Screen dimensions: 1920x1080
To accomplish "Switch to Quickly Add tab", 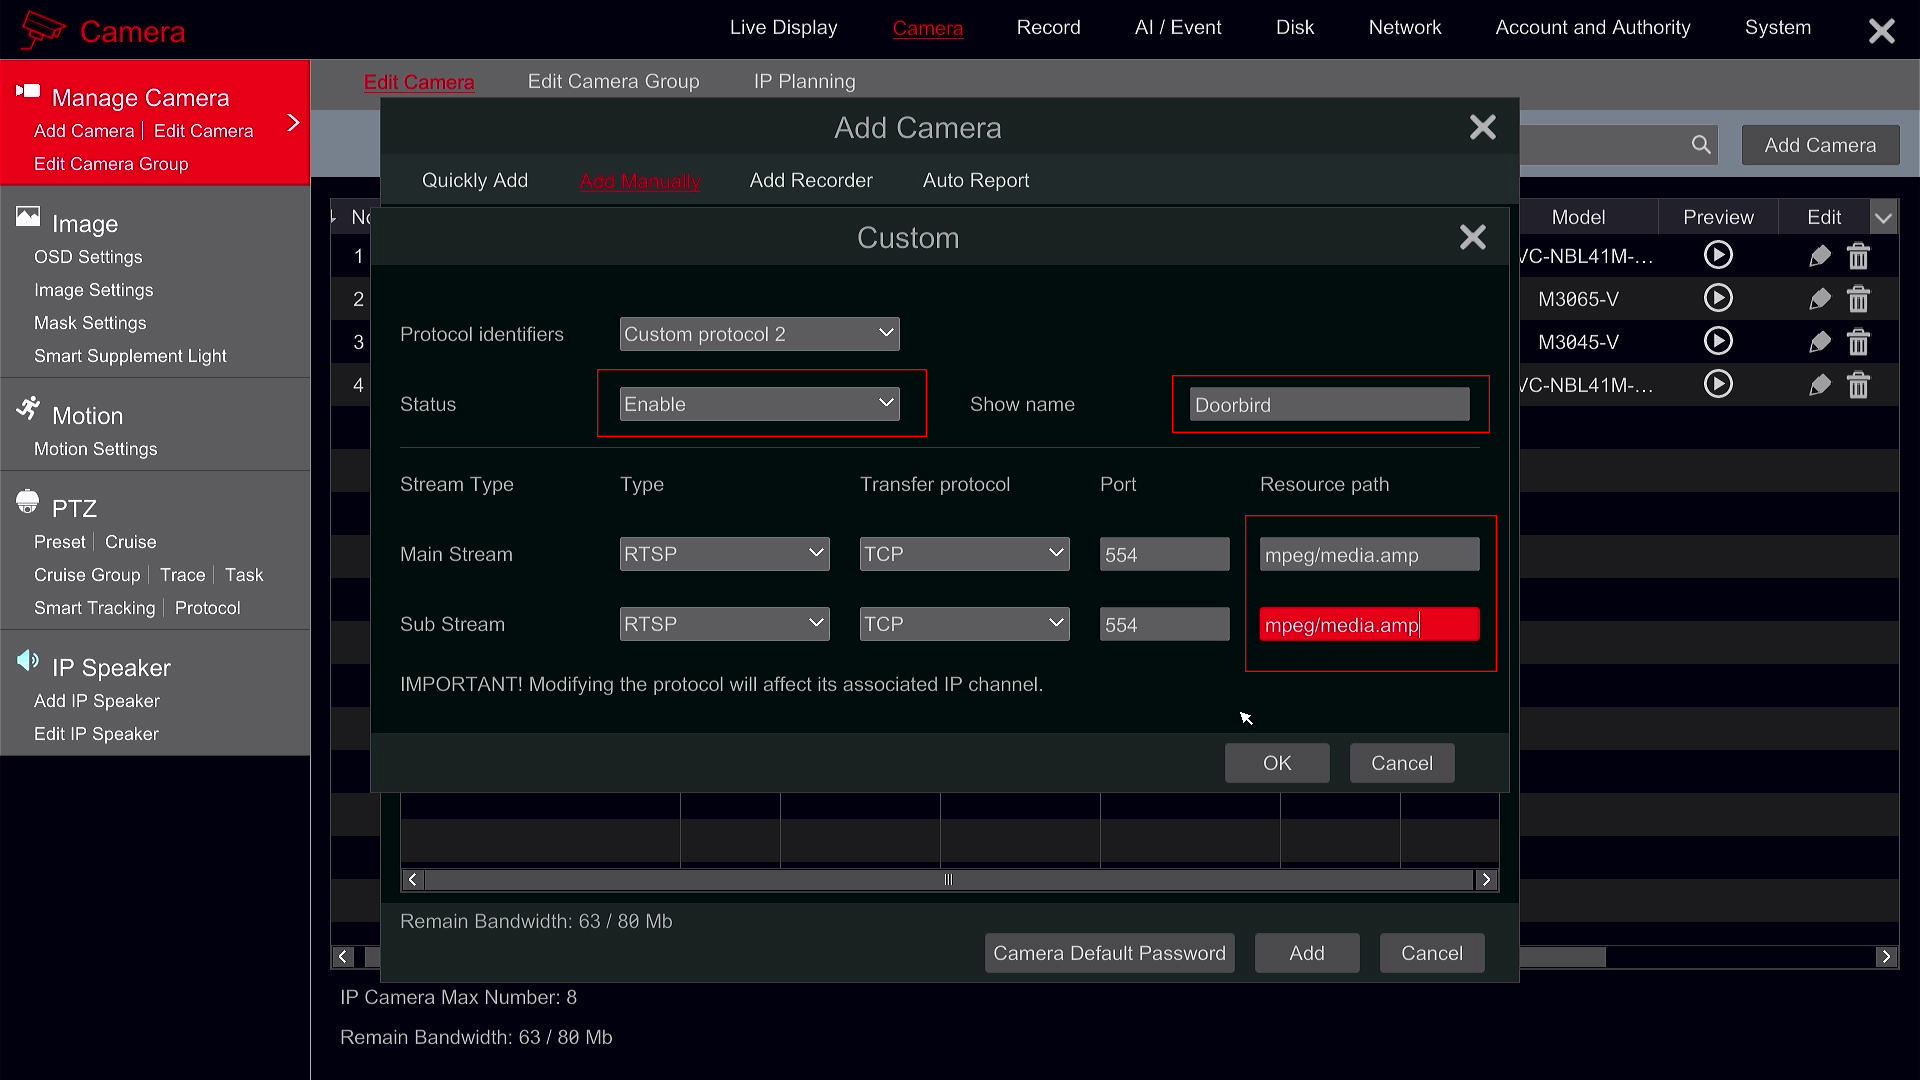I will 474,181.
